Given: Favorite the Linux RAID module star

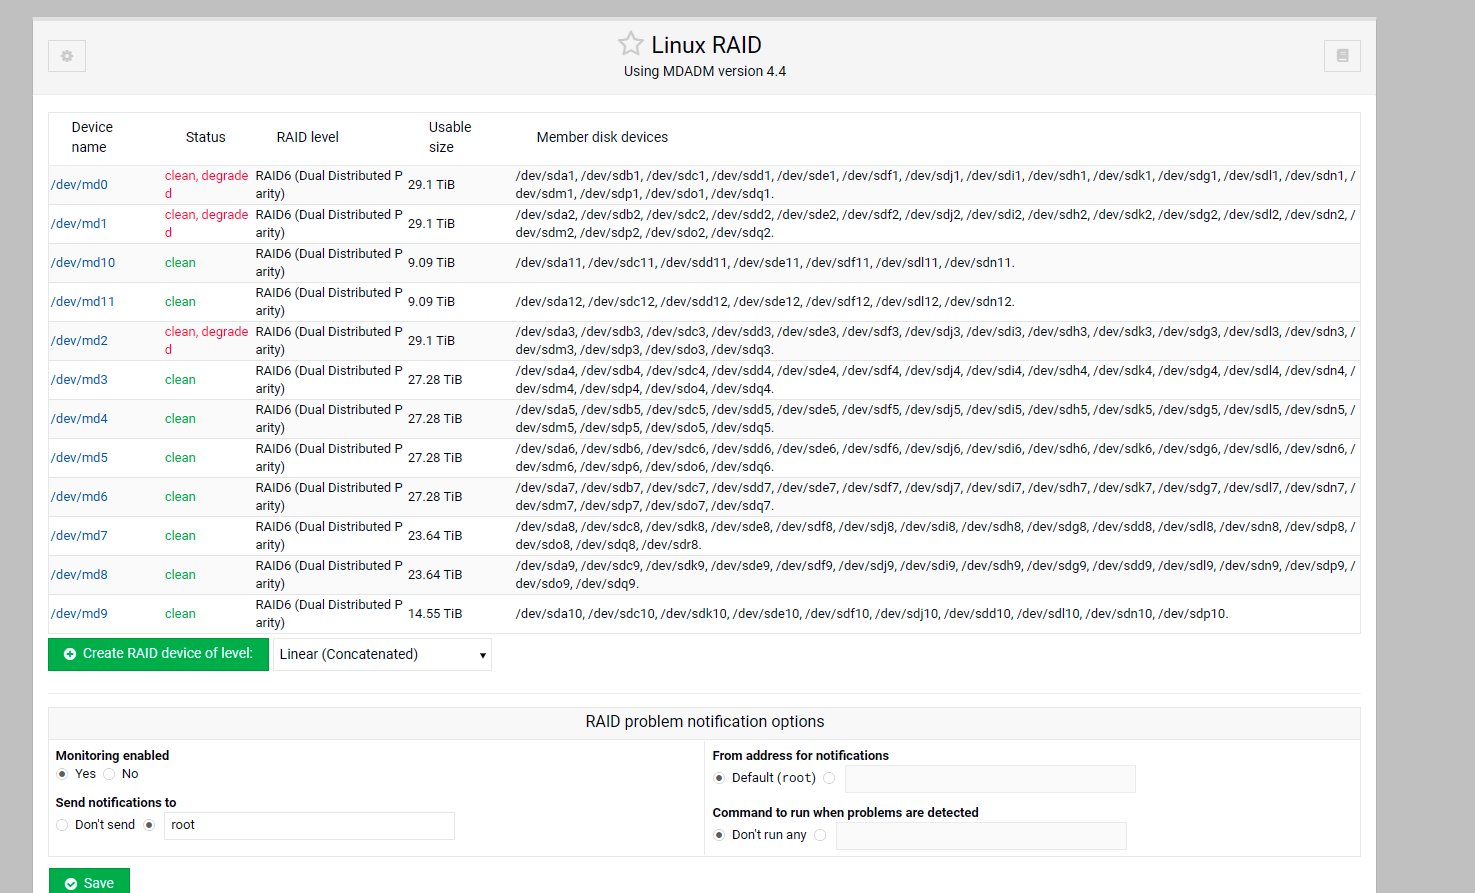Looking at the screenshot, I should (x=630, y=44).
